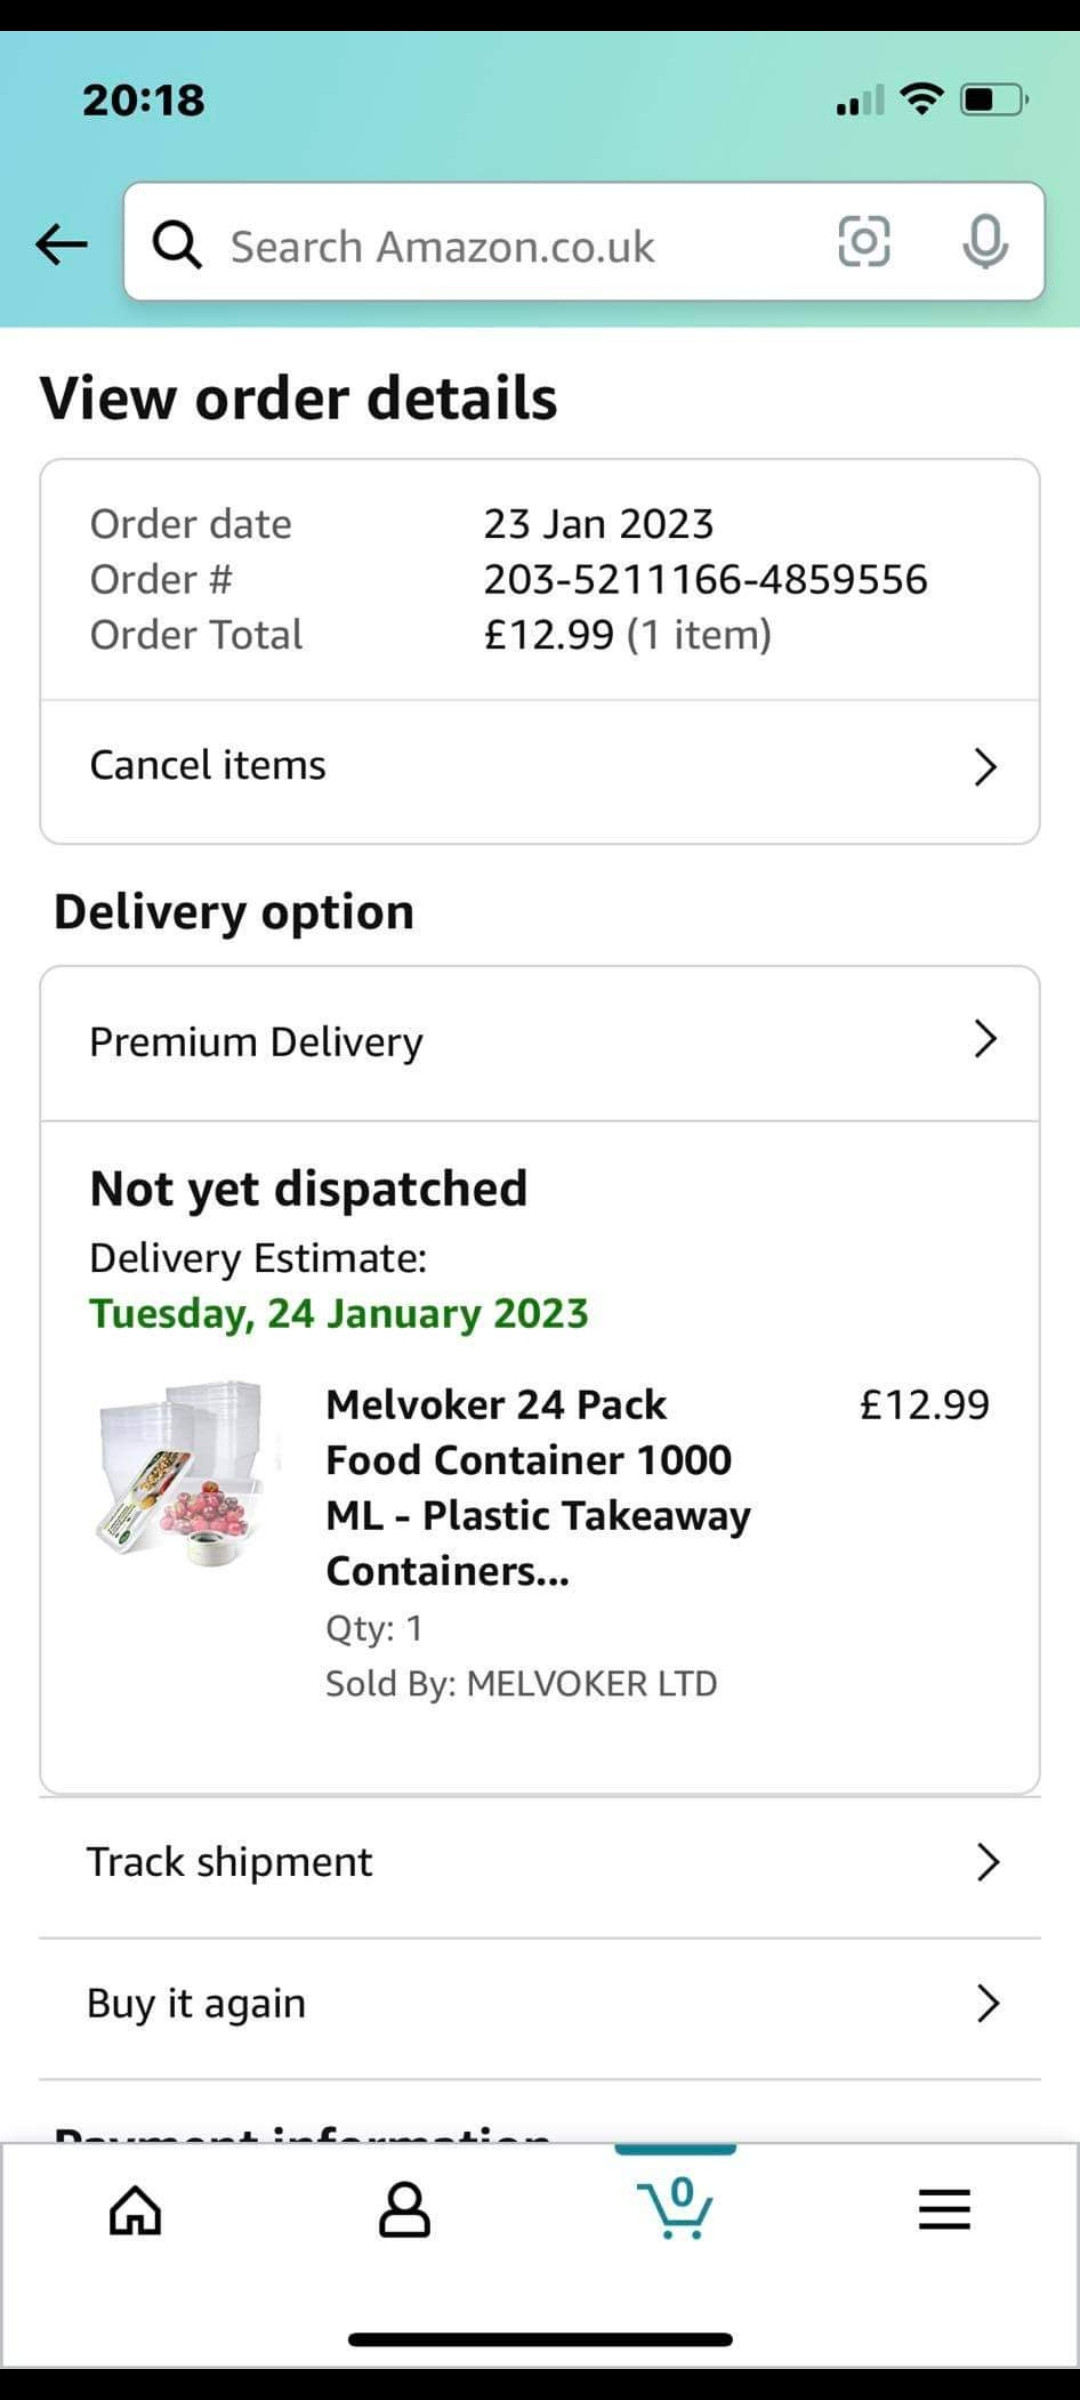
Task: Open the shopping basket icon
Action: click(675, 2207)
